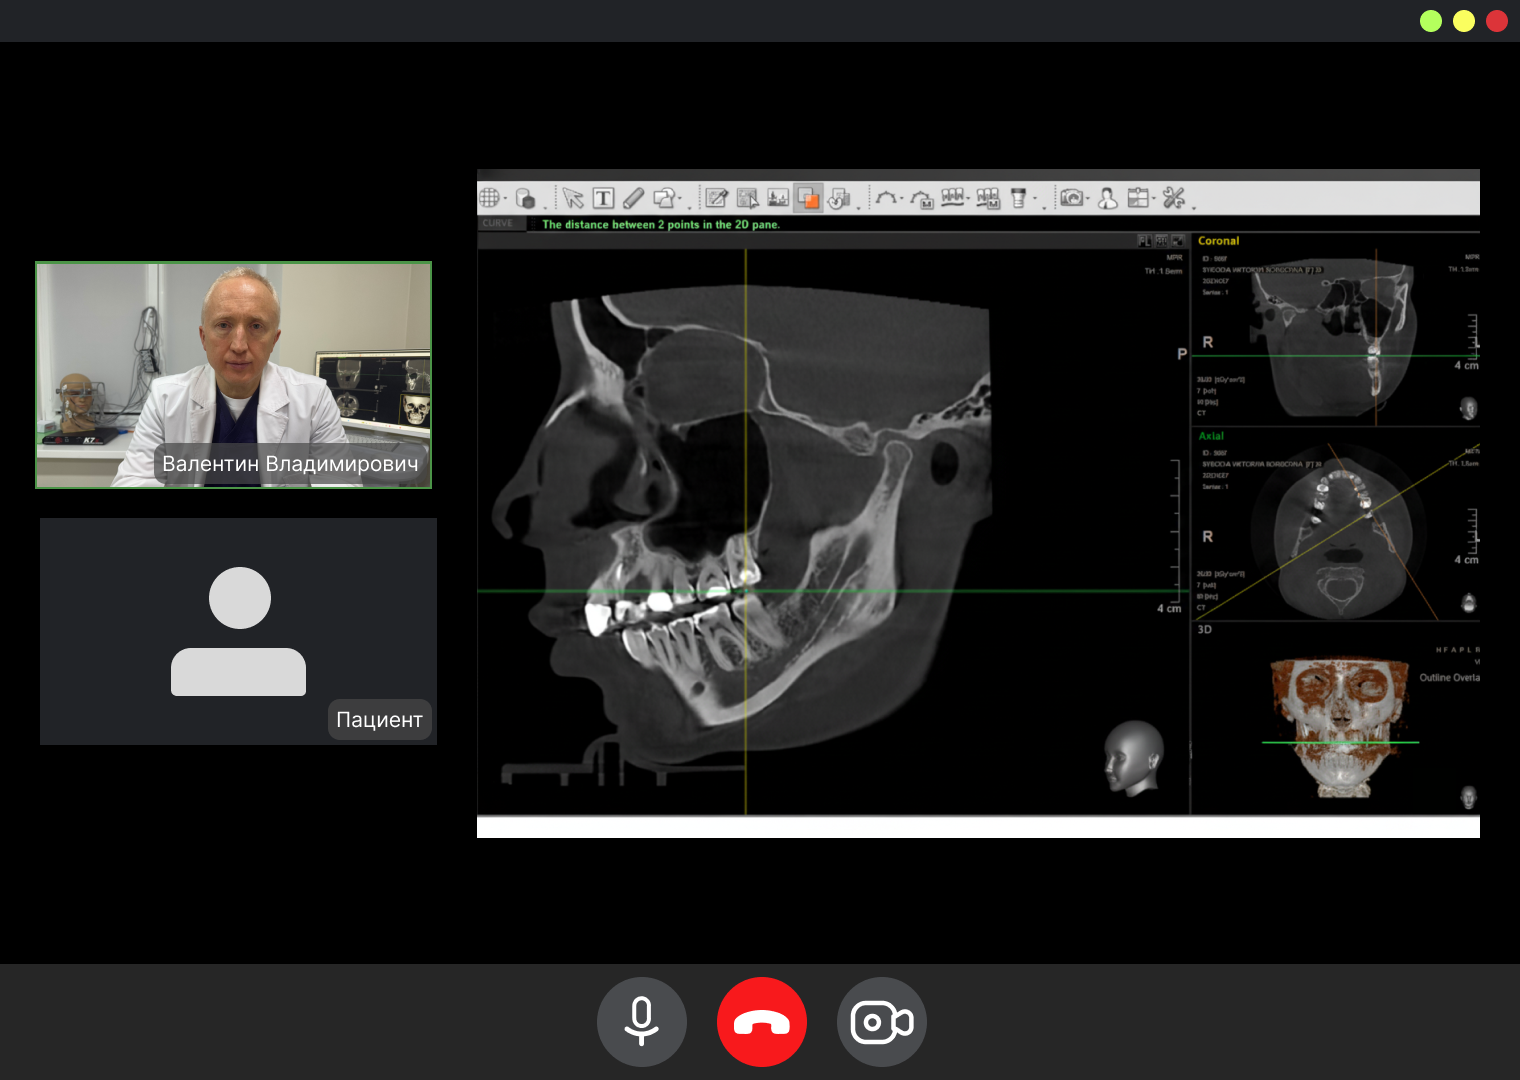Image resolution: width=1520 pixels, height=1080 pixels.
Task: Select the dental implant tool
Action: coord(1018,198)
